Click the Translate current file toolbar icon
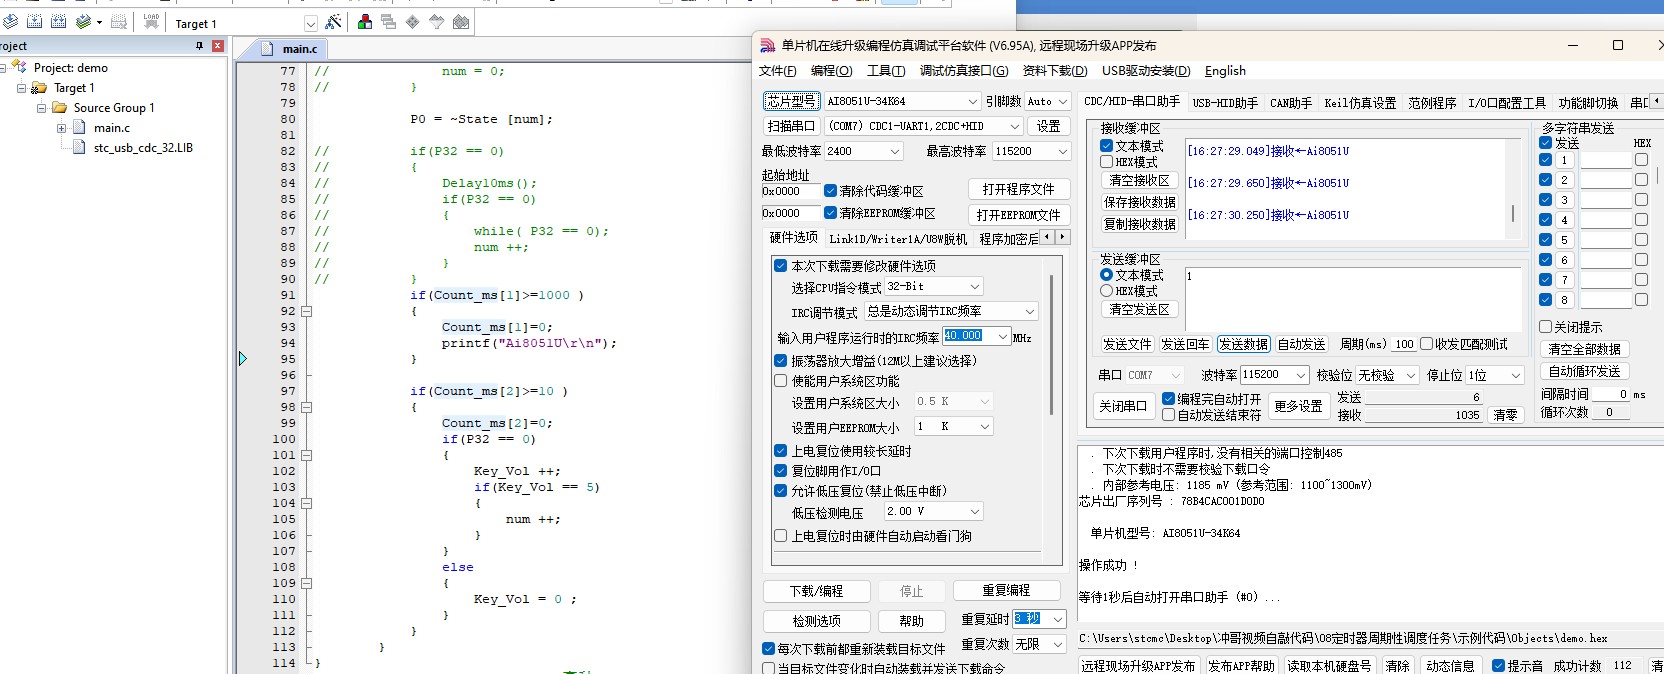Image resolution: width=1664 pixels, height=674 pixels. [x=10, y=21]
